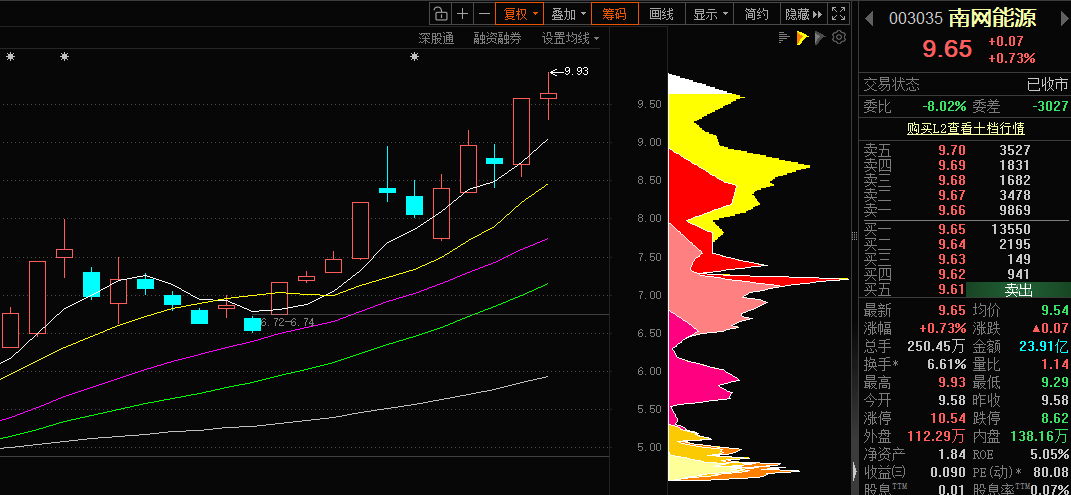Go to next stock arrow

click(1064, 18)
